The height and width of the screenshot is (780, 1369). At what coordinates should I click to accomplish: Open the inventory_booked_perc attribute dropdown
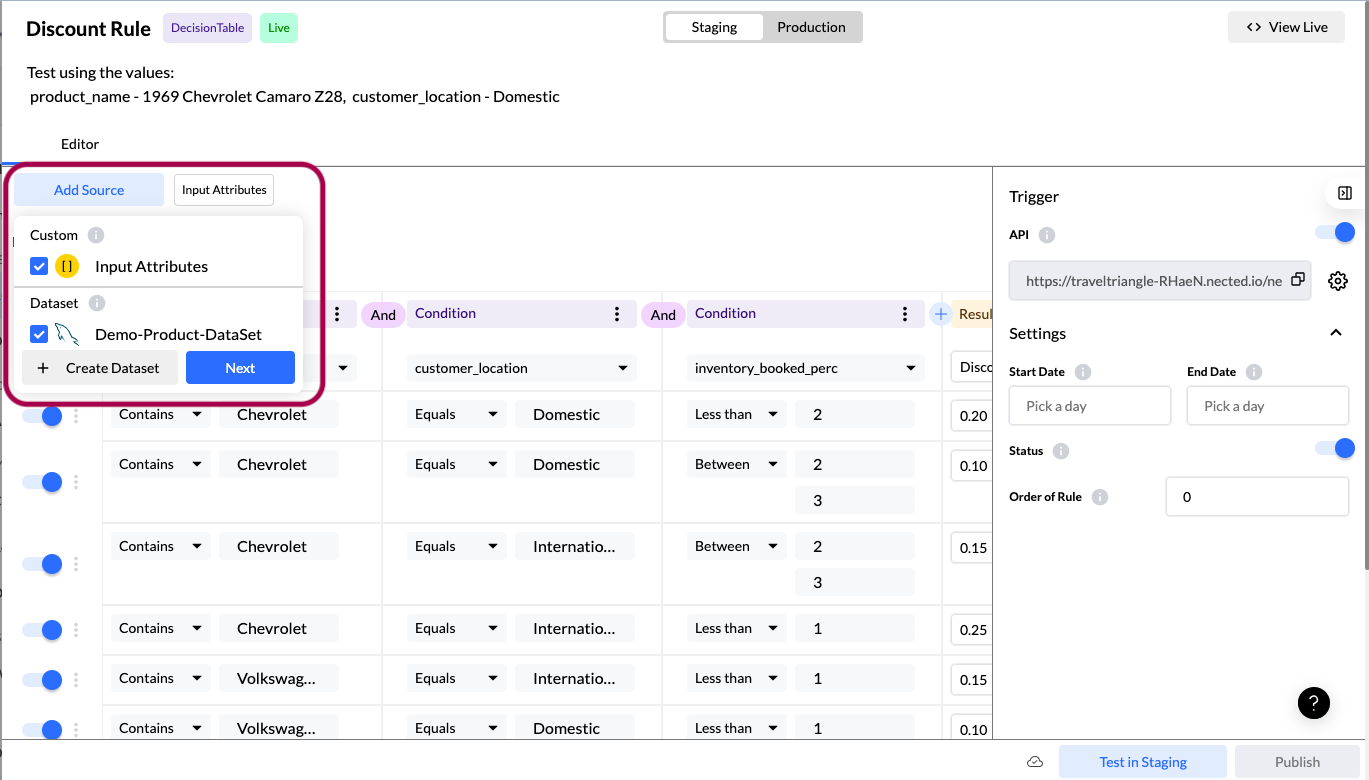806,368
